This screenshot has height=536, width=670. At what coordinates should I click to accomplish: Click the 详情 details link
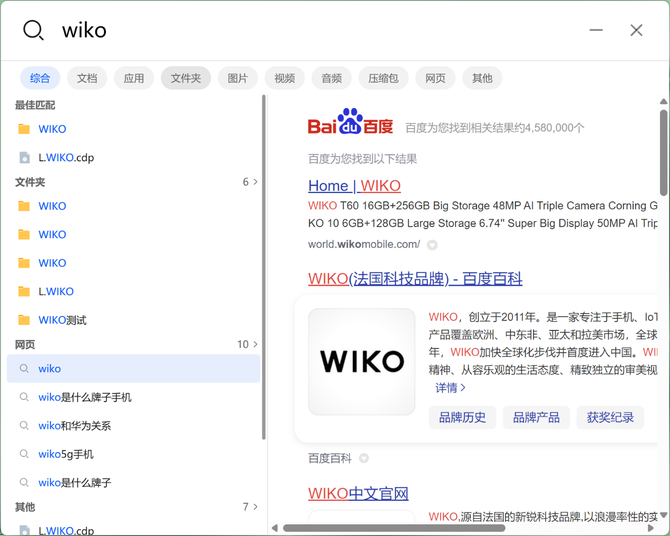[x=450, y=388]
